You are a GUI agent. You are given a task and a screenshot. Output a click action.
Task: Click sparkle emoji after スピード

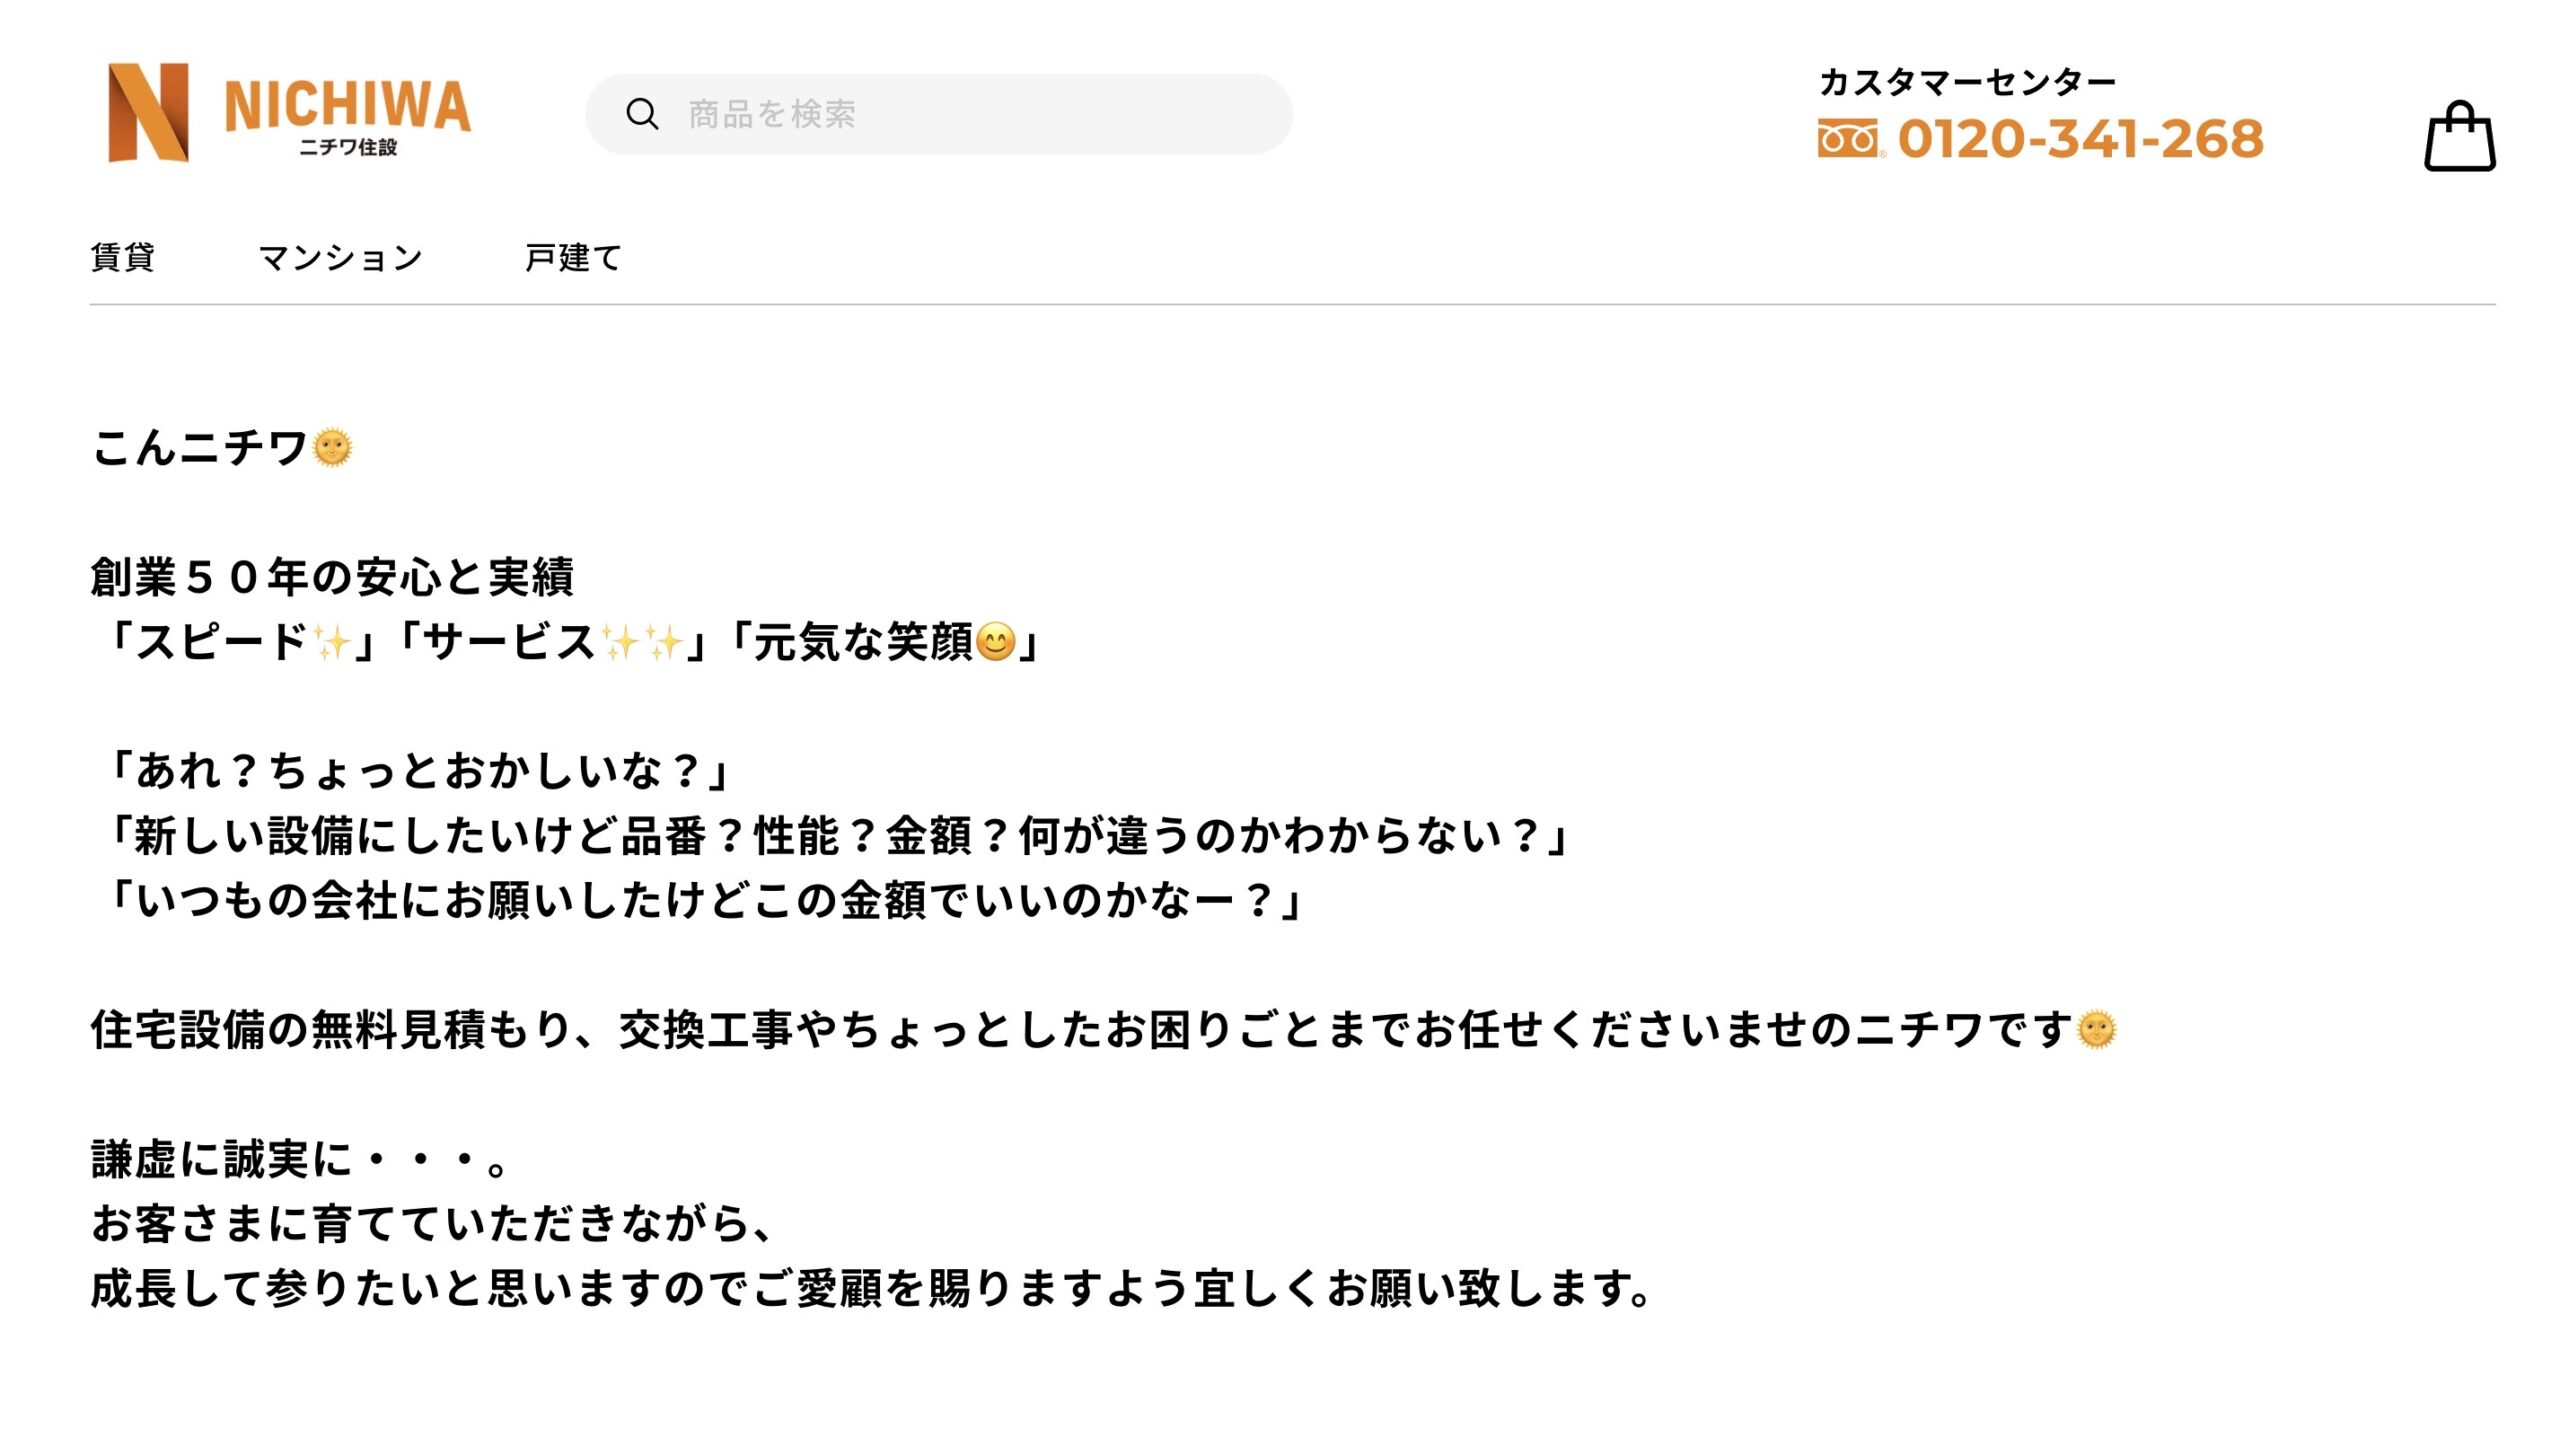(331, 642)
